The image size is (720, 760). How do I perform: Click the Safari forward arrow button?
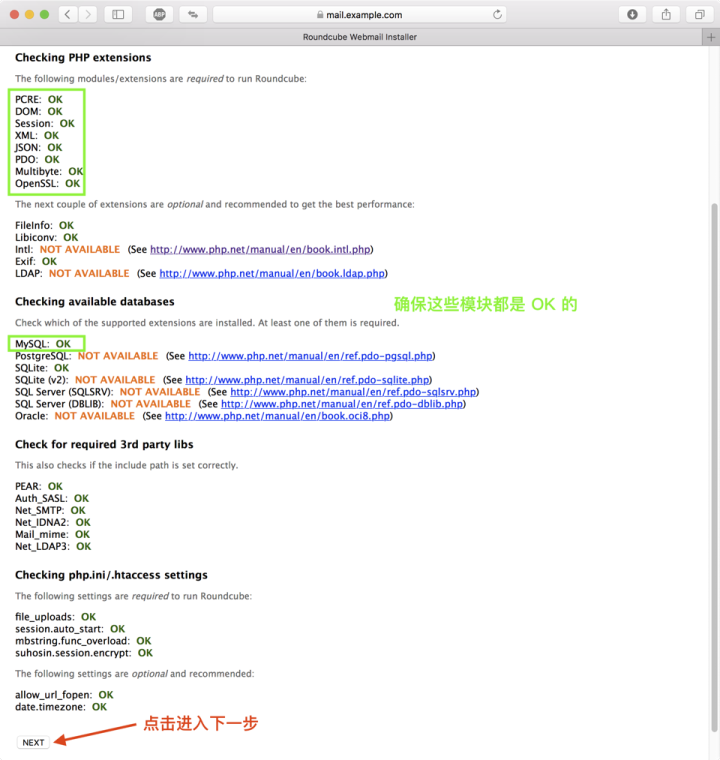coord(88,14)
